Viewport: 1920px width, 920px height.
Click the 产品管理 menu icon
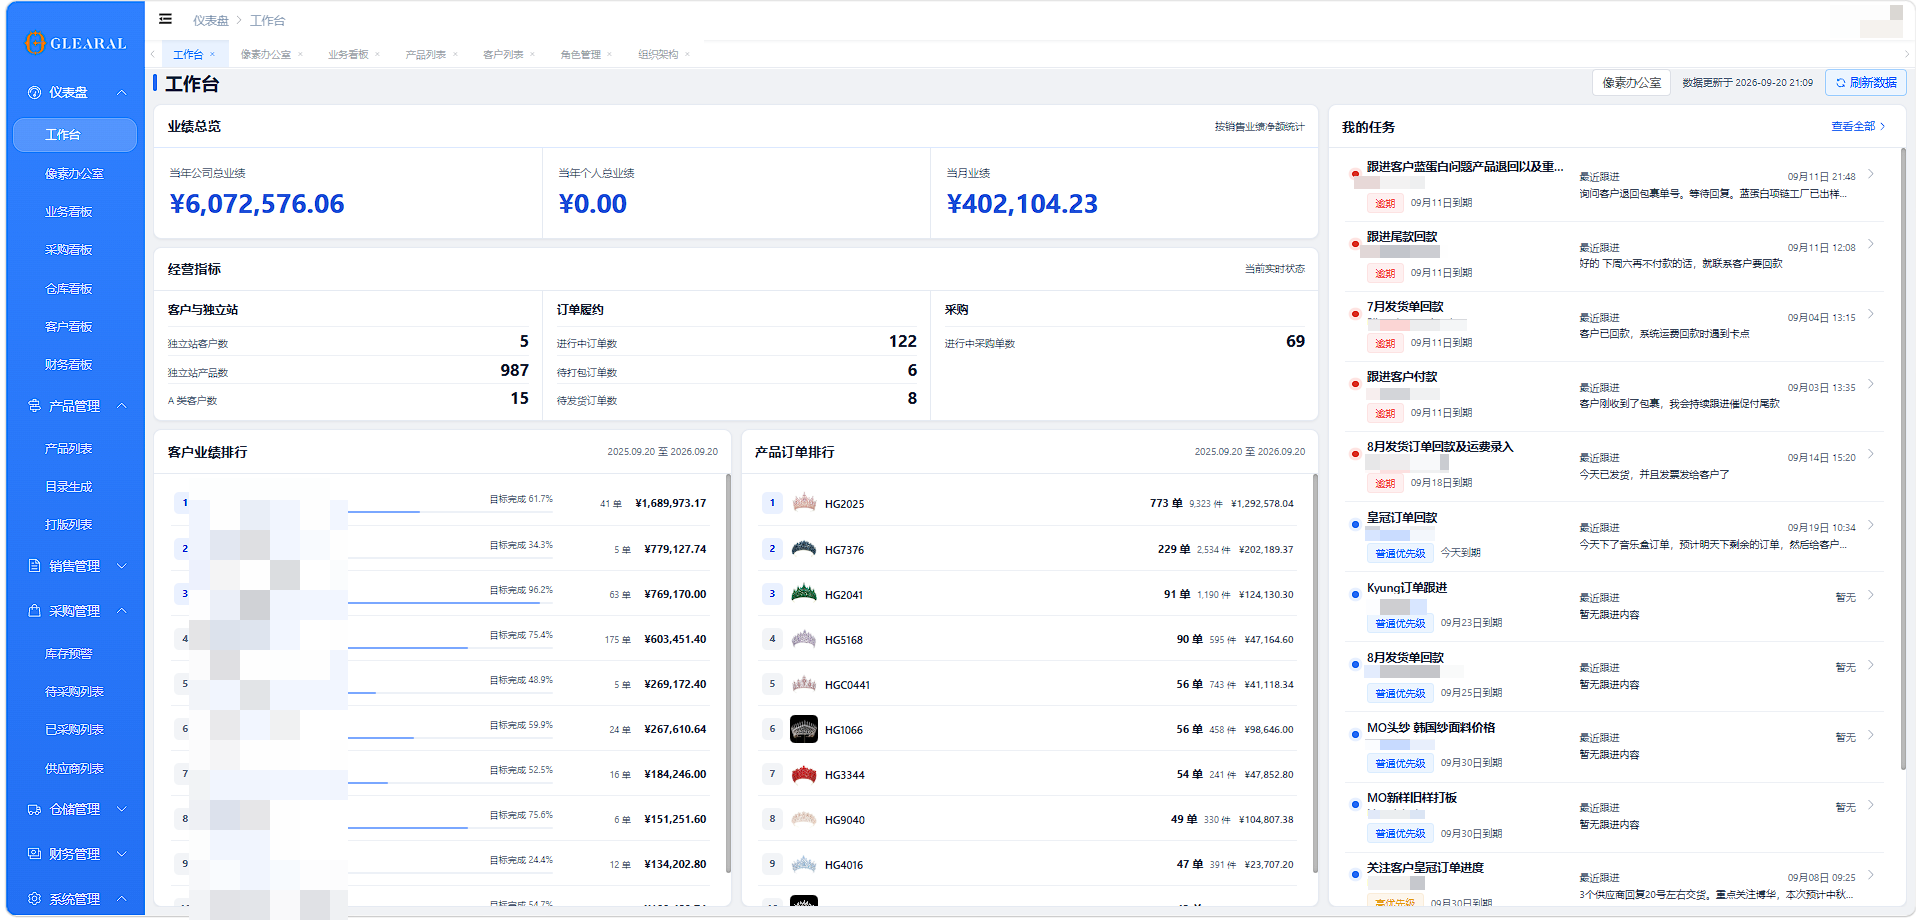35,406
